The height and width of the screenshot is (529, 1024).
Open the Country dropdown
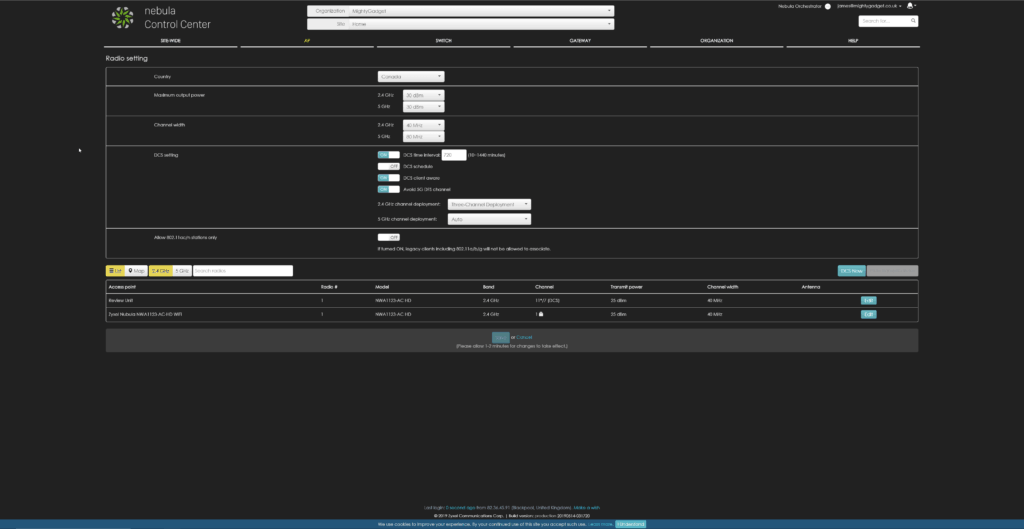pyautogui.click(x=410, y=76)
